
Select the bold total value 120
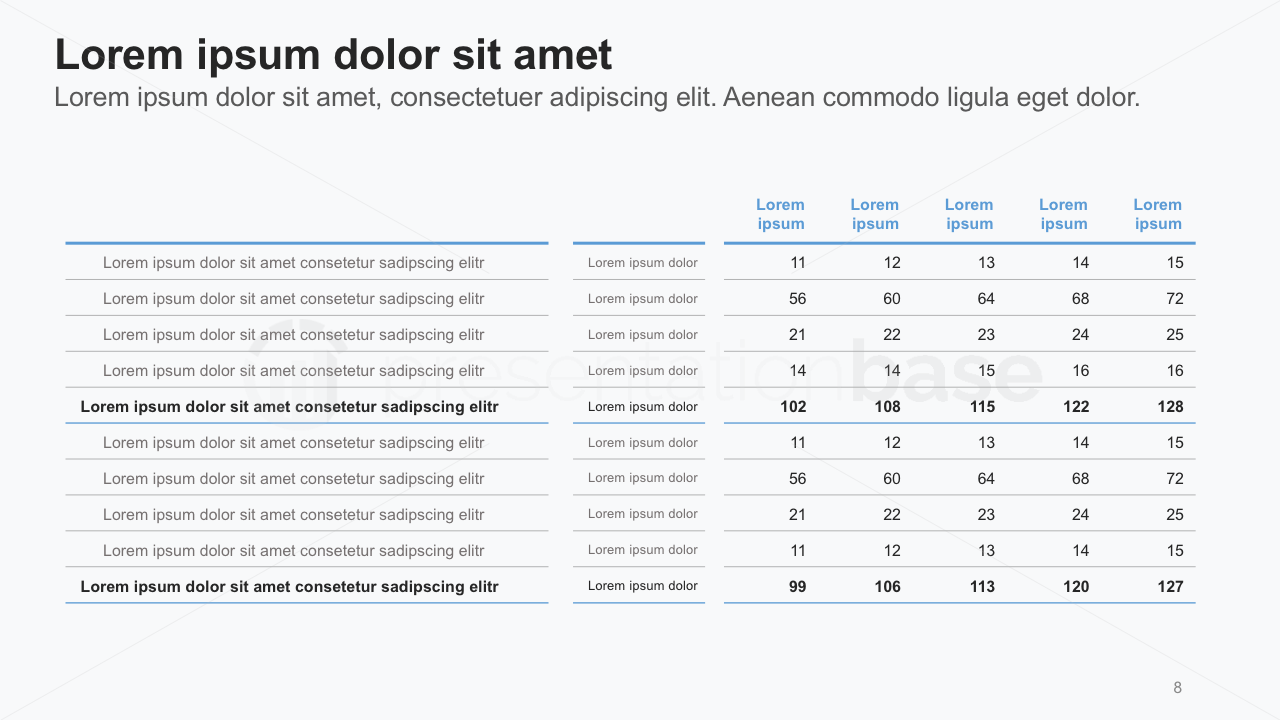pyautogui.click(x=1076, y=587)
